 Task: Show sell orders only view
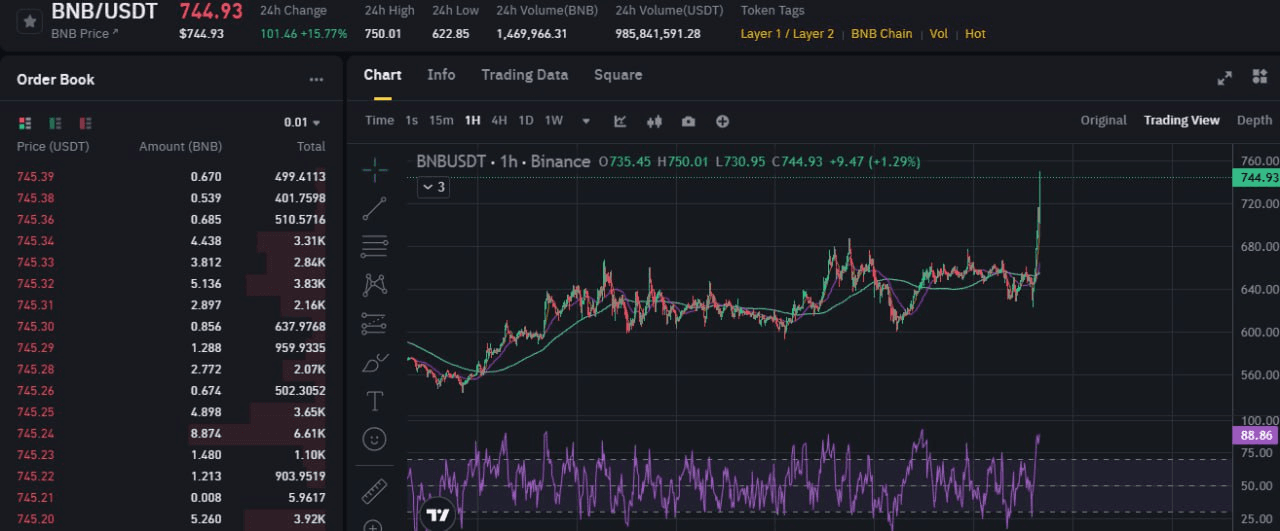85,123
